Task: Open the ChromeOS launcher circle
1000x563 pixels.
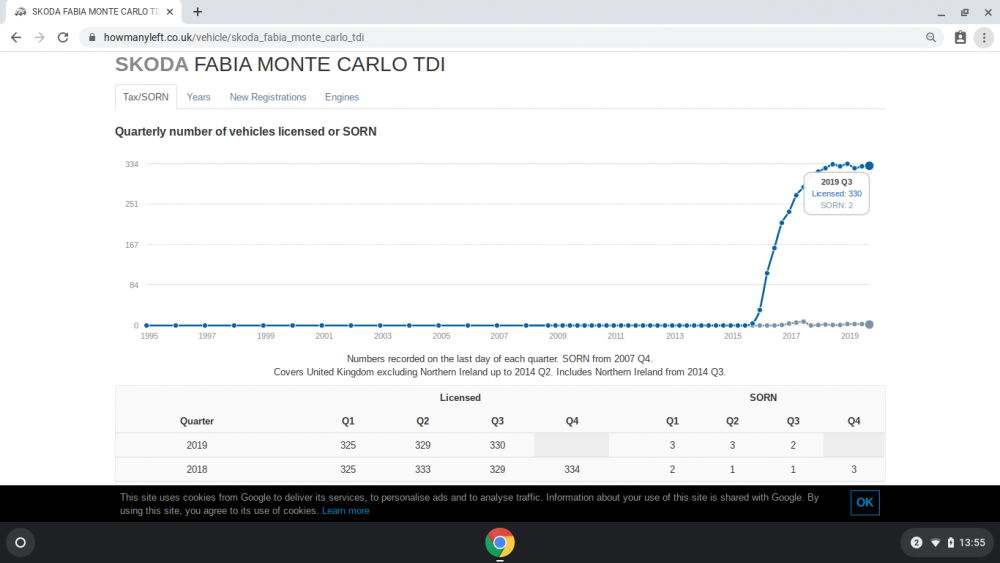Action: pos(20,543)
